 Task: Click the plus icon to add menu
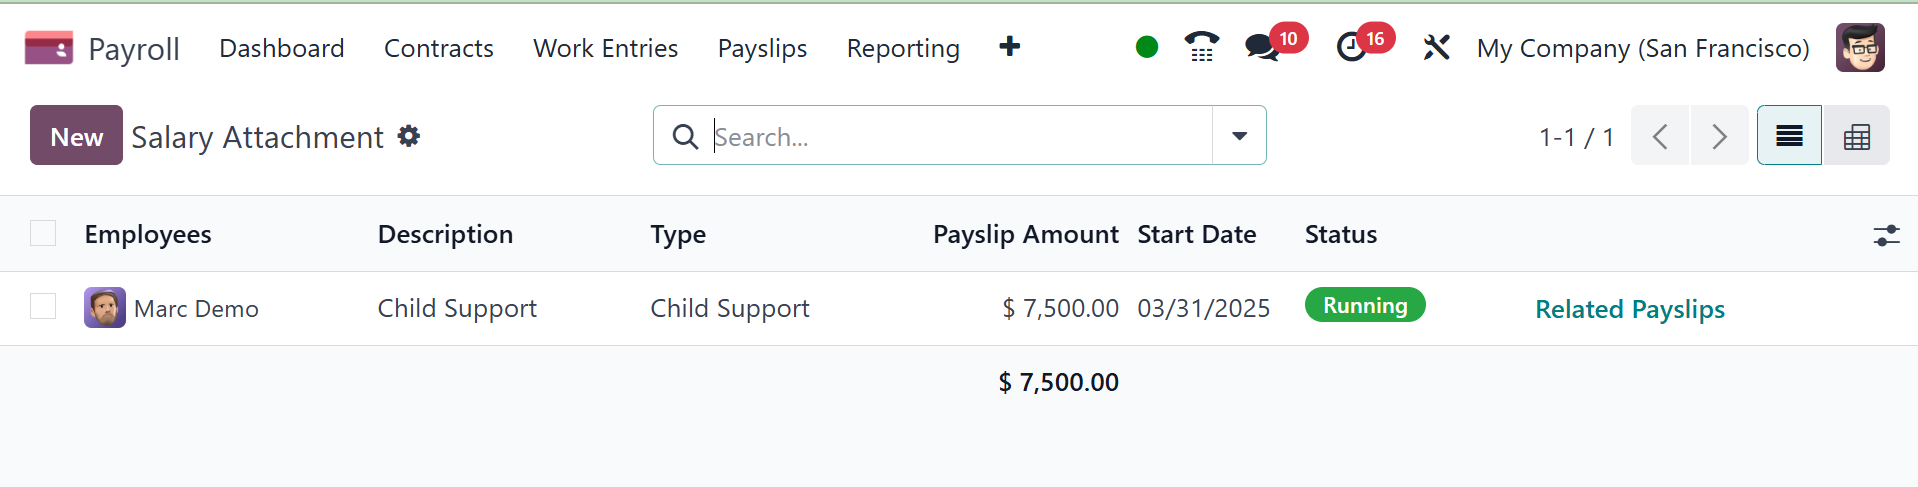coord(1010,46)
